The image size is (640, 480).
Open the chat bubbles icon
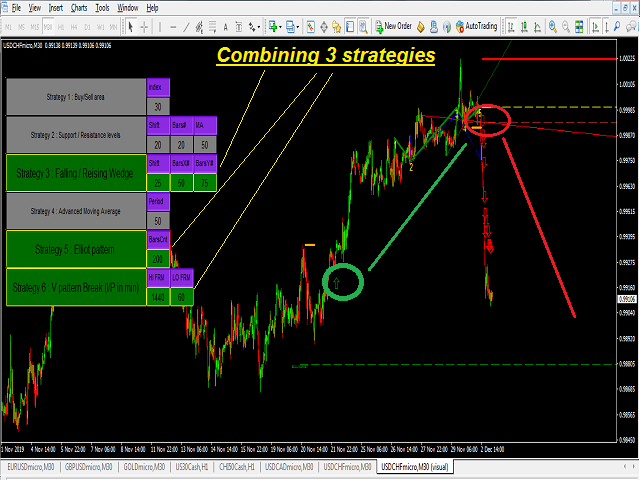pos(631,27)
